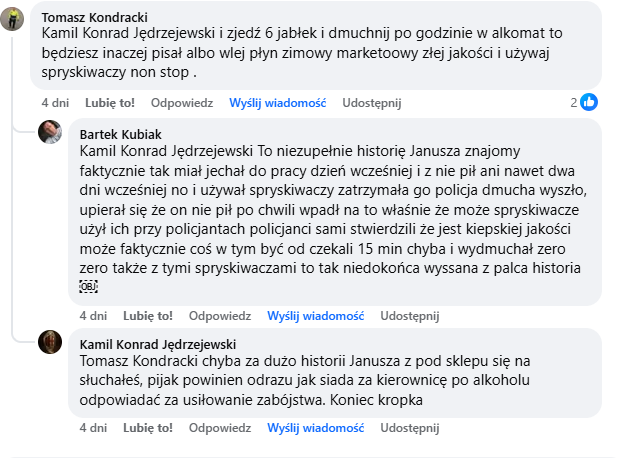623x458 pixels.
Task: Click the blue thumbs-up reaction icon on Tomasz's comment
Action: (590, 102)
